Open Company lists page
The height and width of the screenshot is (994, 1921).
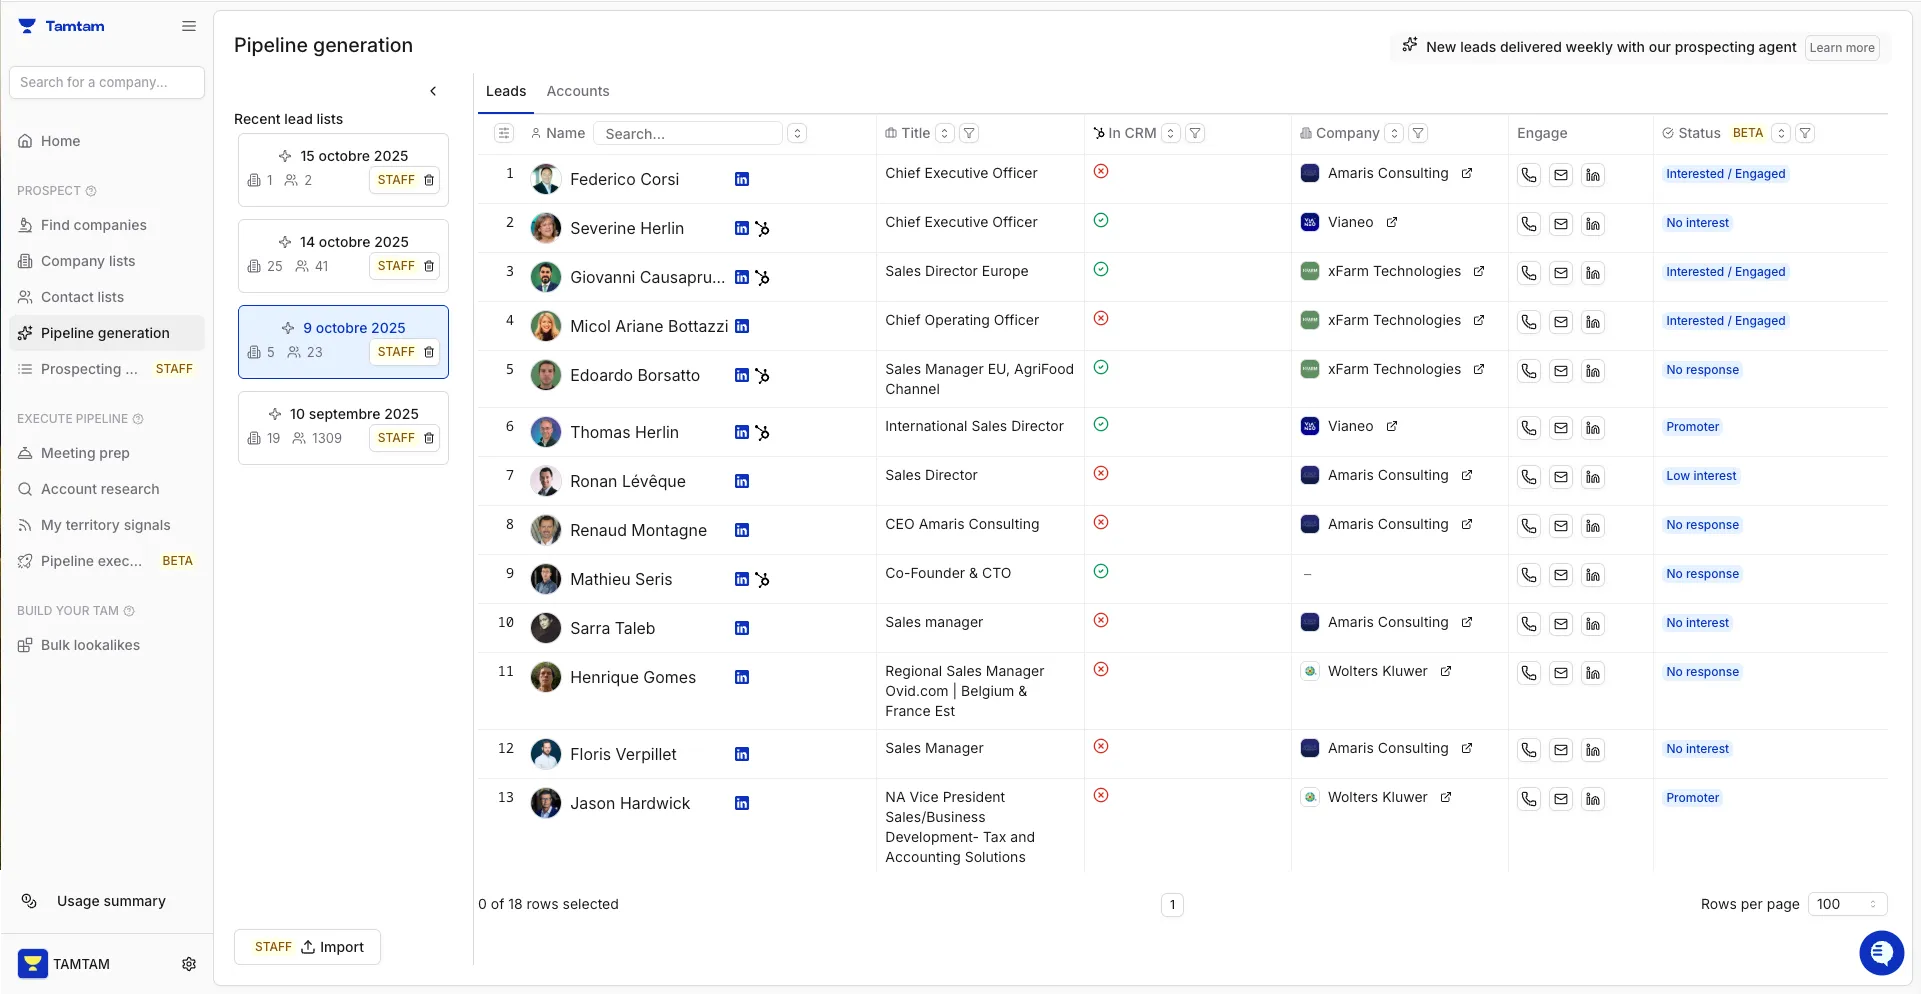[107, 261]
